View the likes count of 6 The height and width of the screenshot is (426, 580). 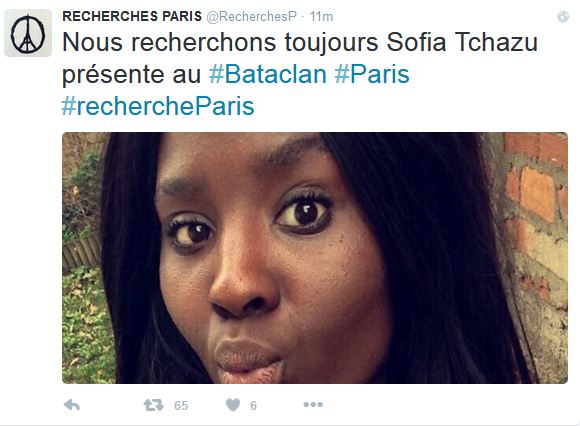tap(253, 406)
